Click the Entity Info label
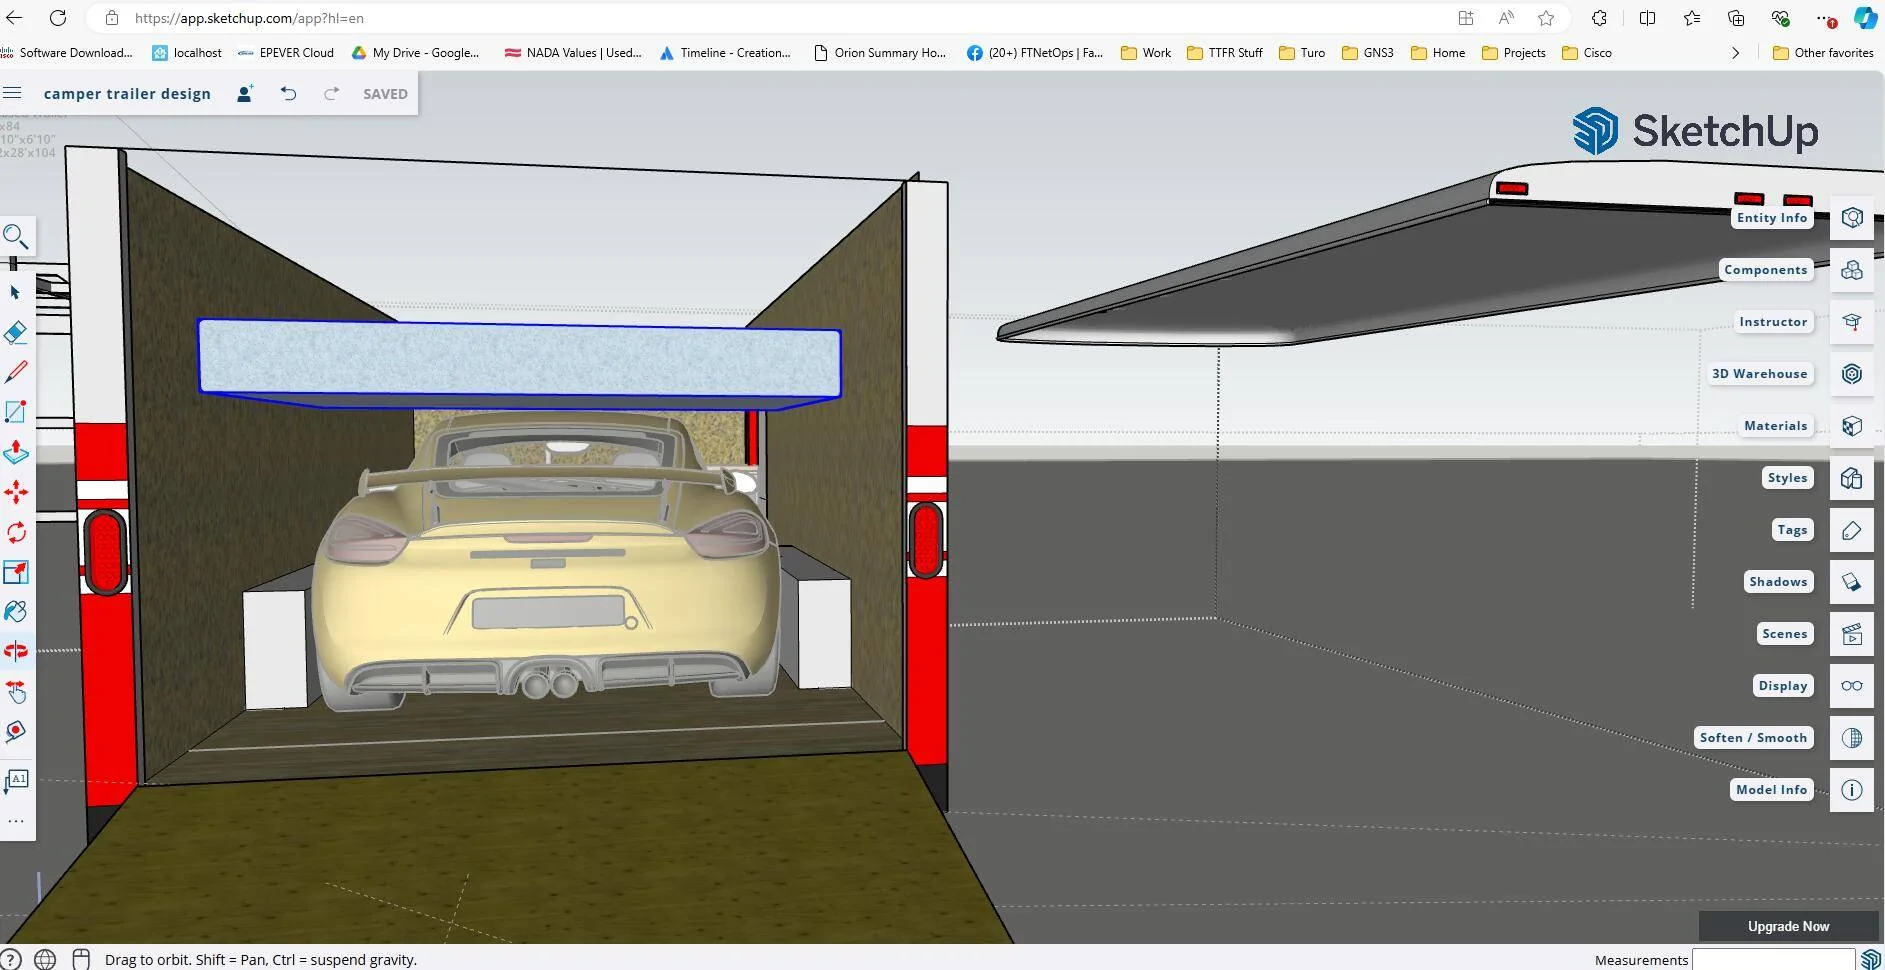 1772,218
